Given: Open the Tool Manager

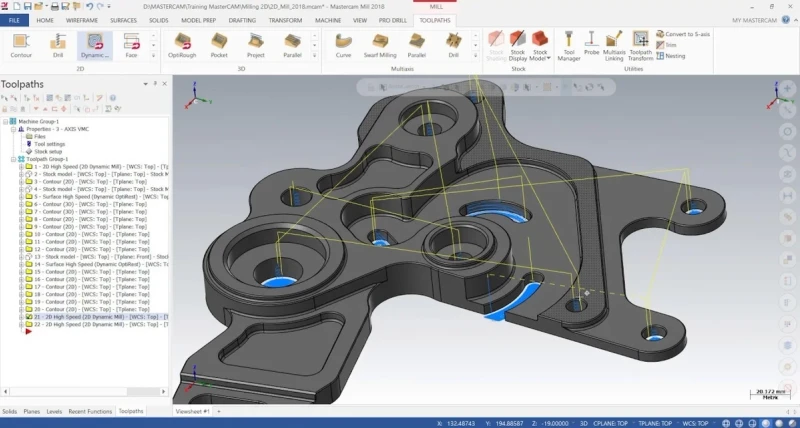Looking at the screenshot, I should (569, 46).
